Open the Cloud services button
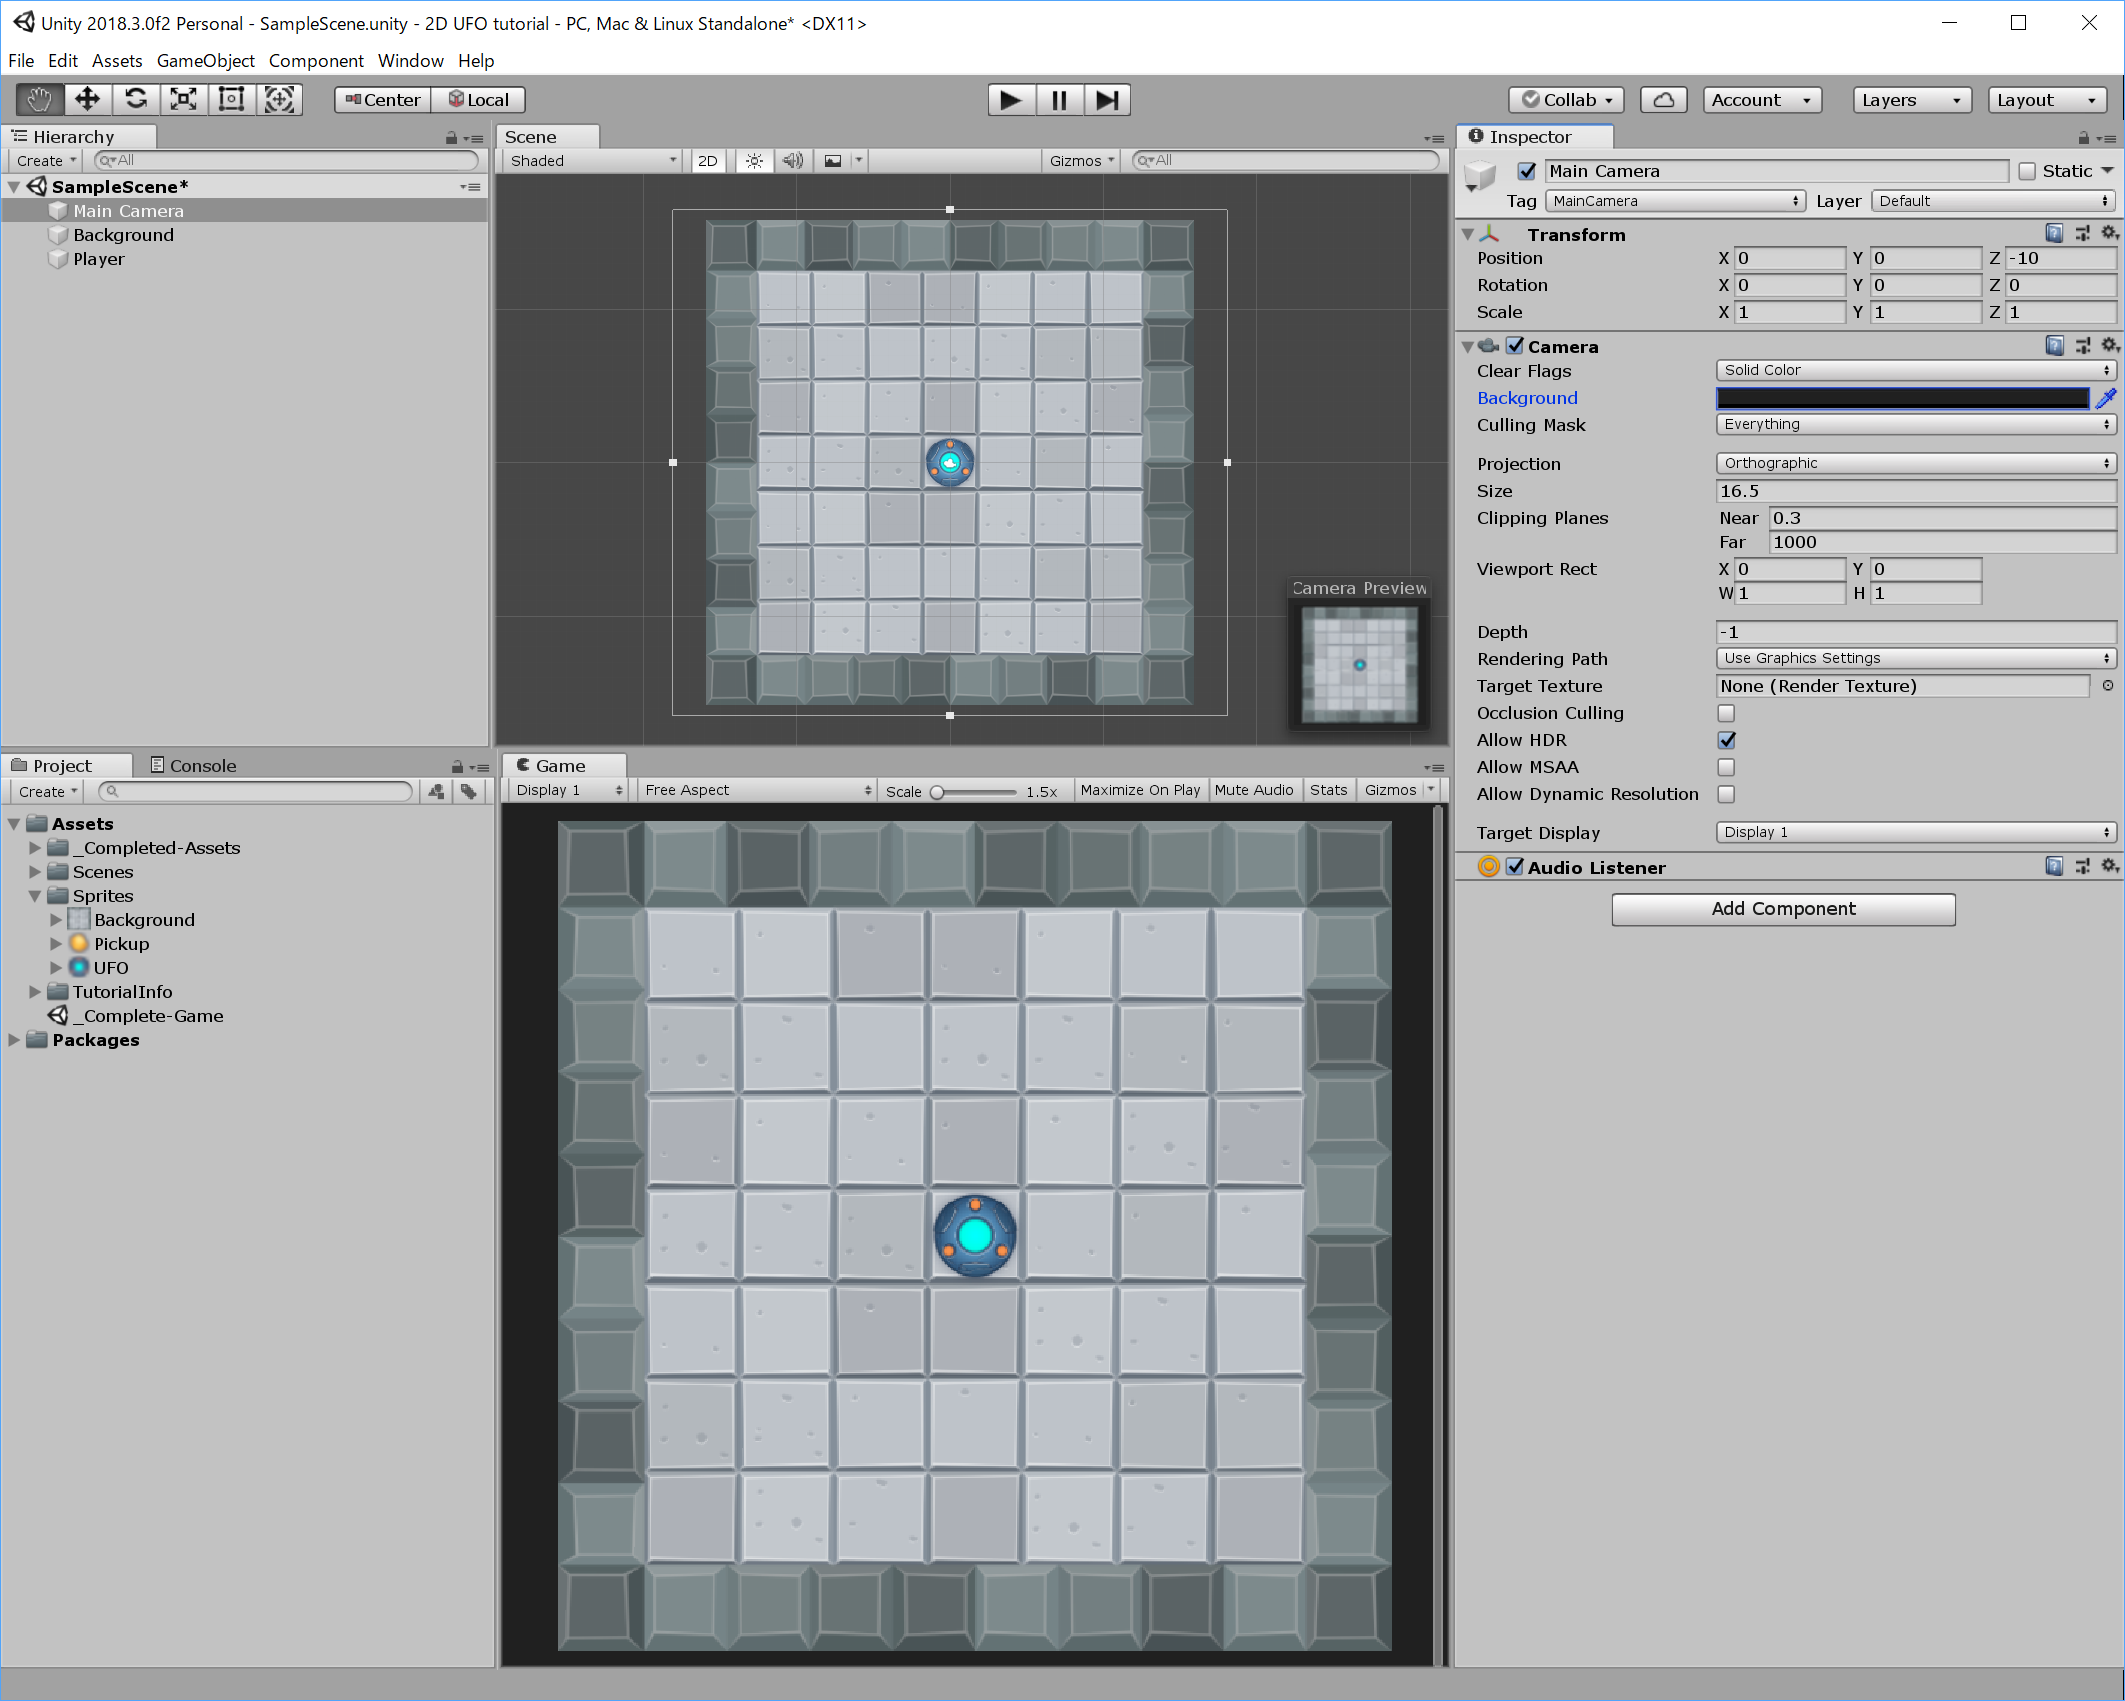 [x=1663, y=100]
